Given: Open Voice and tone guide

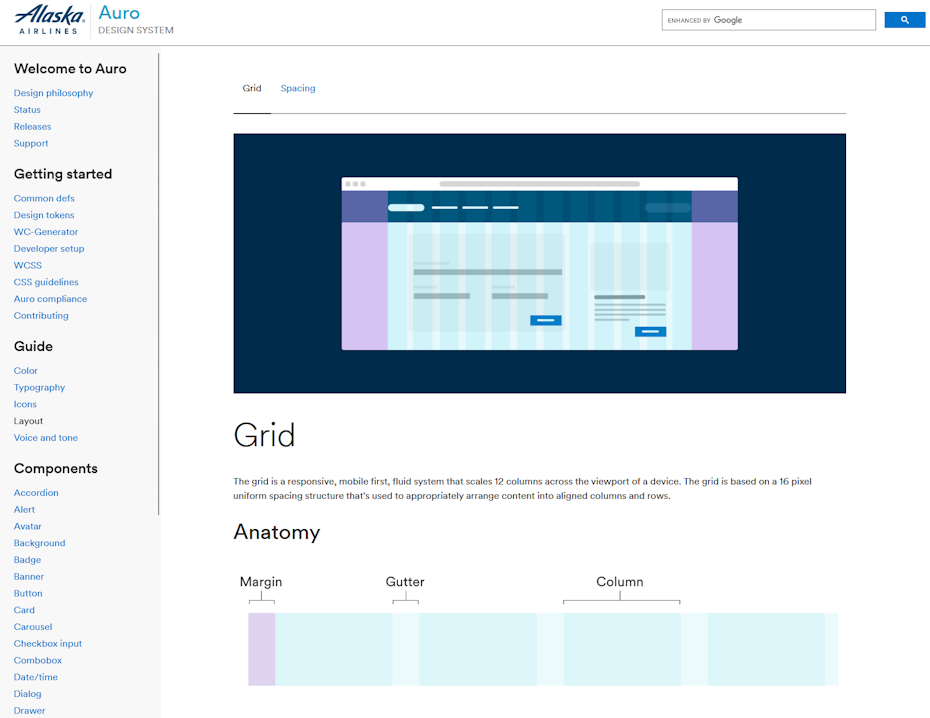Looking at the screenshot, I should click(46, 438).
